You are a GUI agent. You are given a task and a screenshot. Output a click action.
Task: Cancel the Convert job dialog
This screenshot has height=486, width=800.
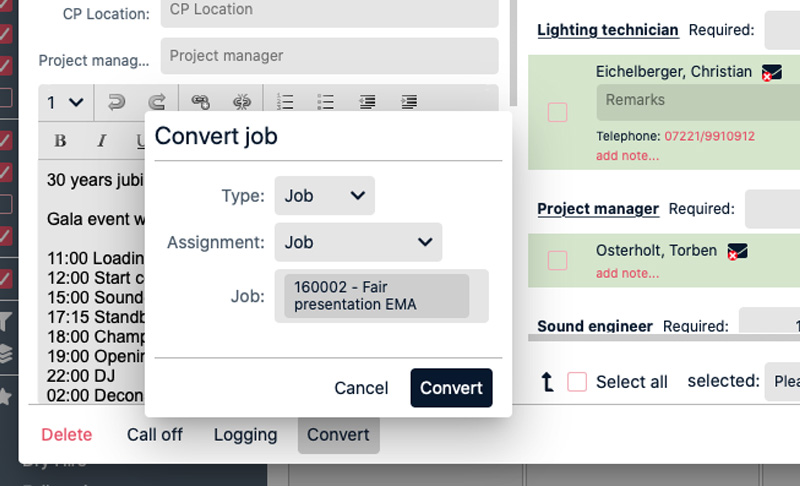click(x=361, y=388)
